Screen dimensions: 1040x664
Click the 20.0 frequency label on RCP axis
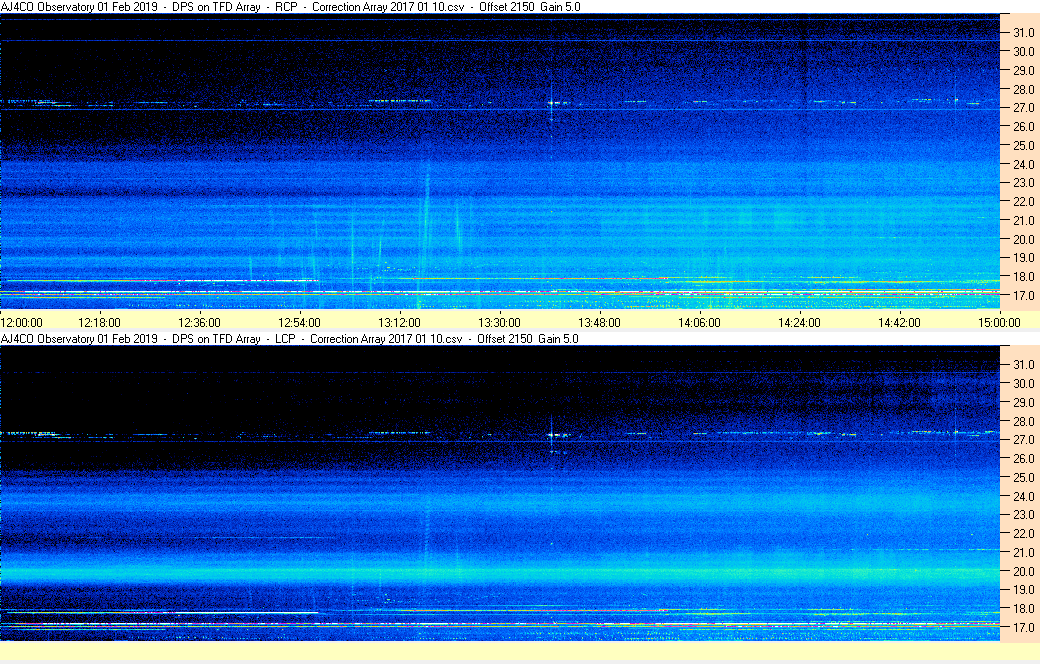(x=1023, y=239)
